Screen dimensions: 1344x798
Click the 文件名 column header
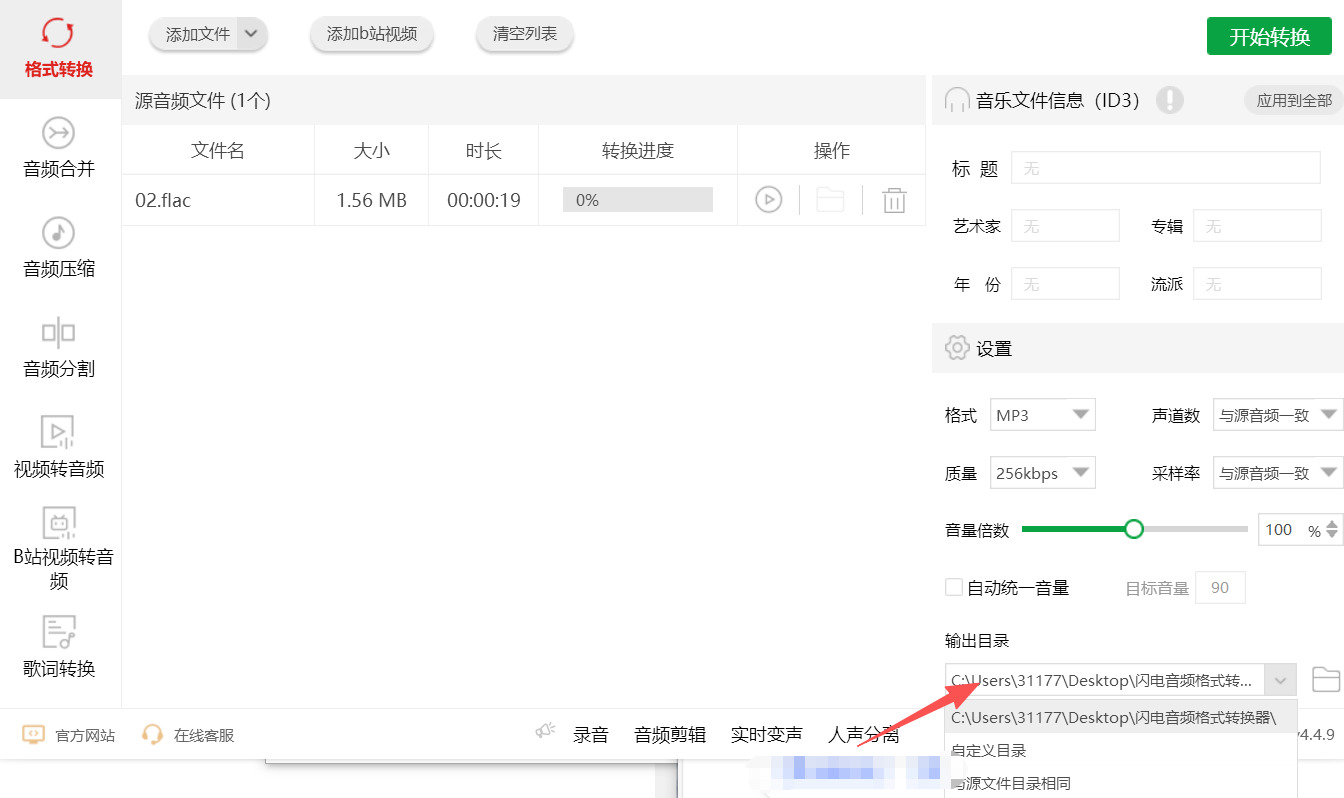218,150
